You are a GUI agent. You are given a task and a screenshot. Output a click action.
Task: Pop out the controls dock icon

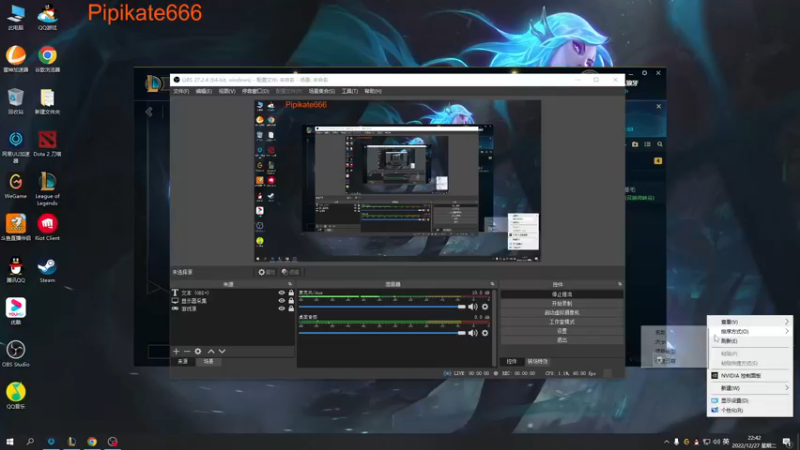[620, 284]
